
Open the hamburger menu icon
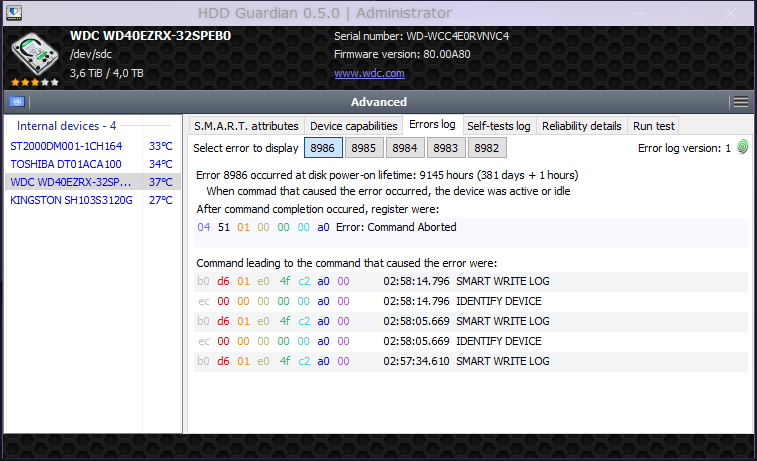(x=741, y=102)
